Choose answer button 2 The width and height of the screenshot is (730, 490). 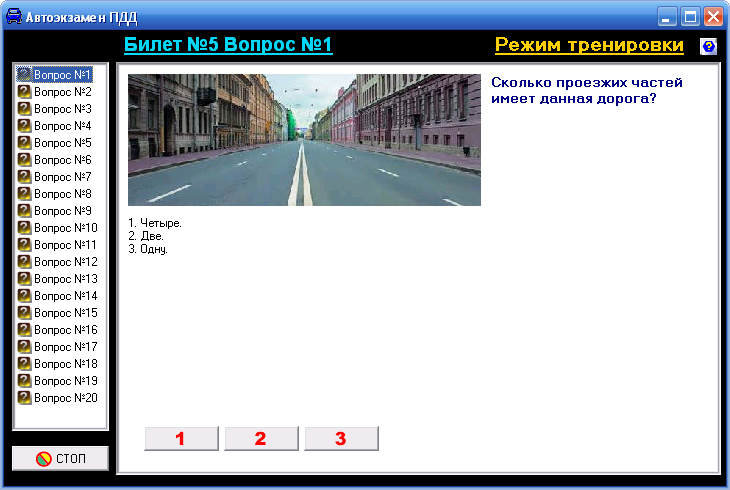tap(260, 438)
